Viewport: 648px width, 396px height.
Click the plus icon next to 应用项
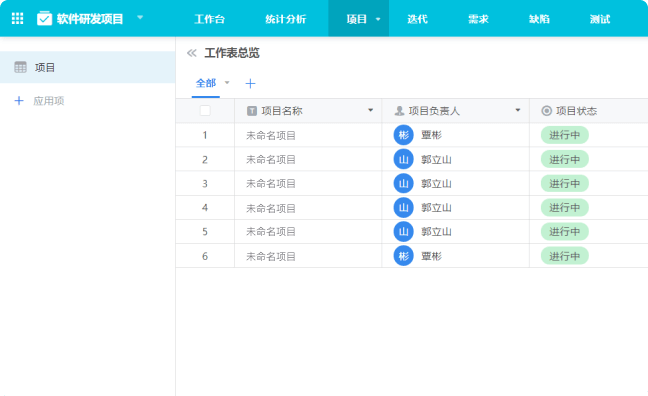(19, 100)
